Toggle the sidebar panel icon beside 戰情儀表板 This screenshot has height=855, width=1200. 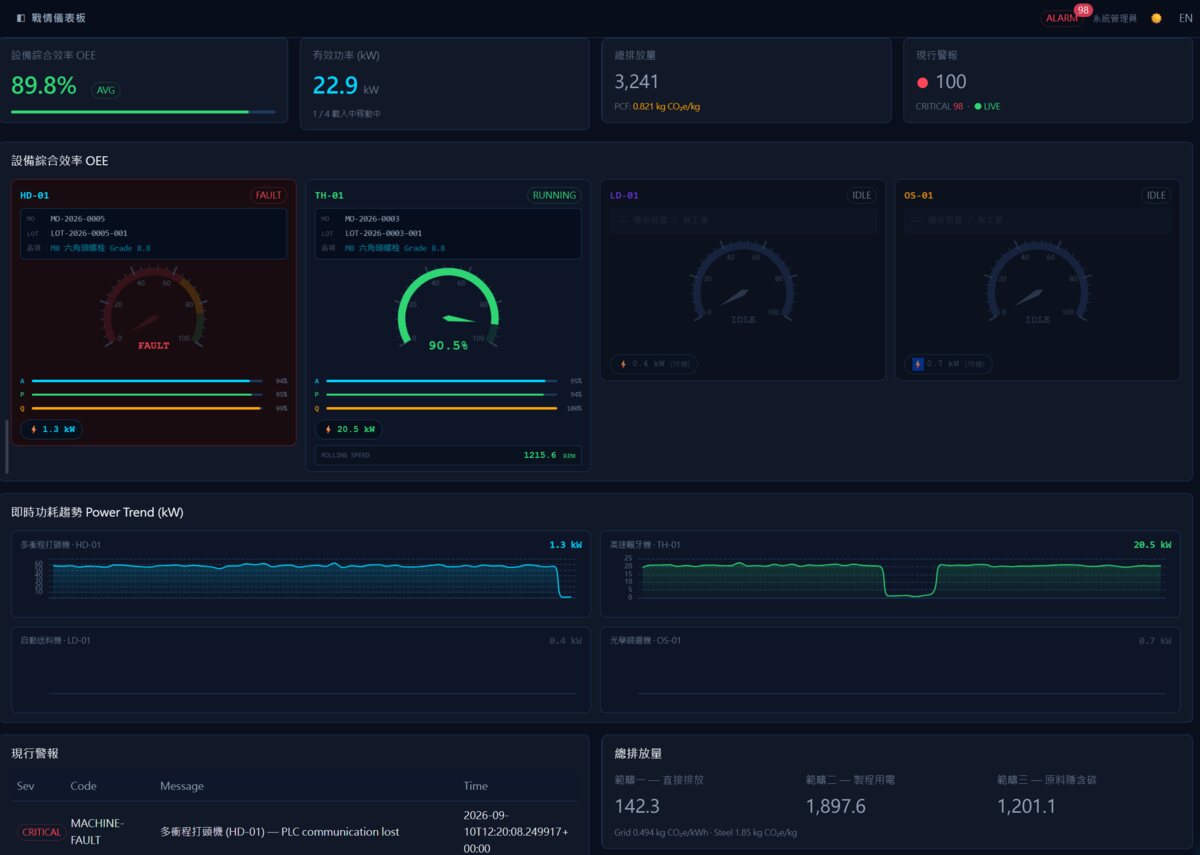[21, 18]
